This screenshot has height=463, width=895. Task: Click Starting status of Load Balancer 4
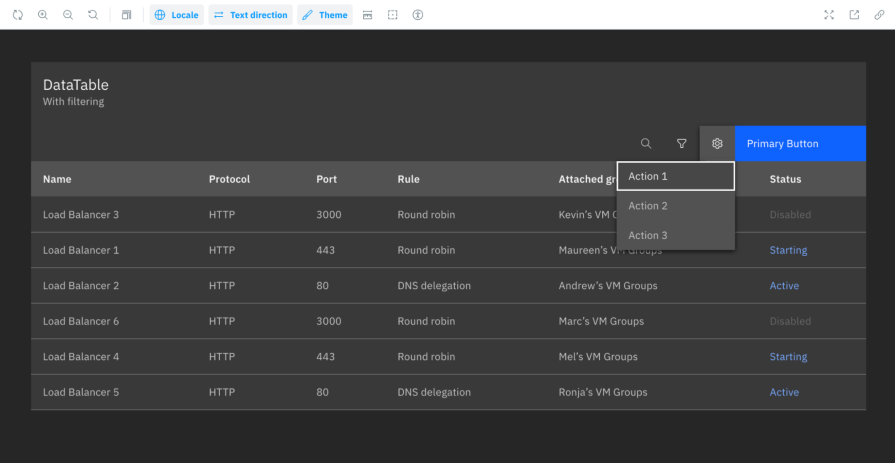click(788, 357)
